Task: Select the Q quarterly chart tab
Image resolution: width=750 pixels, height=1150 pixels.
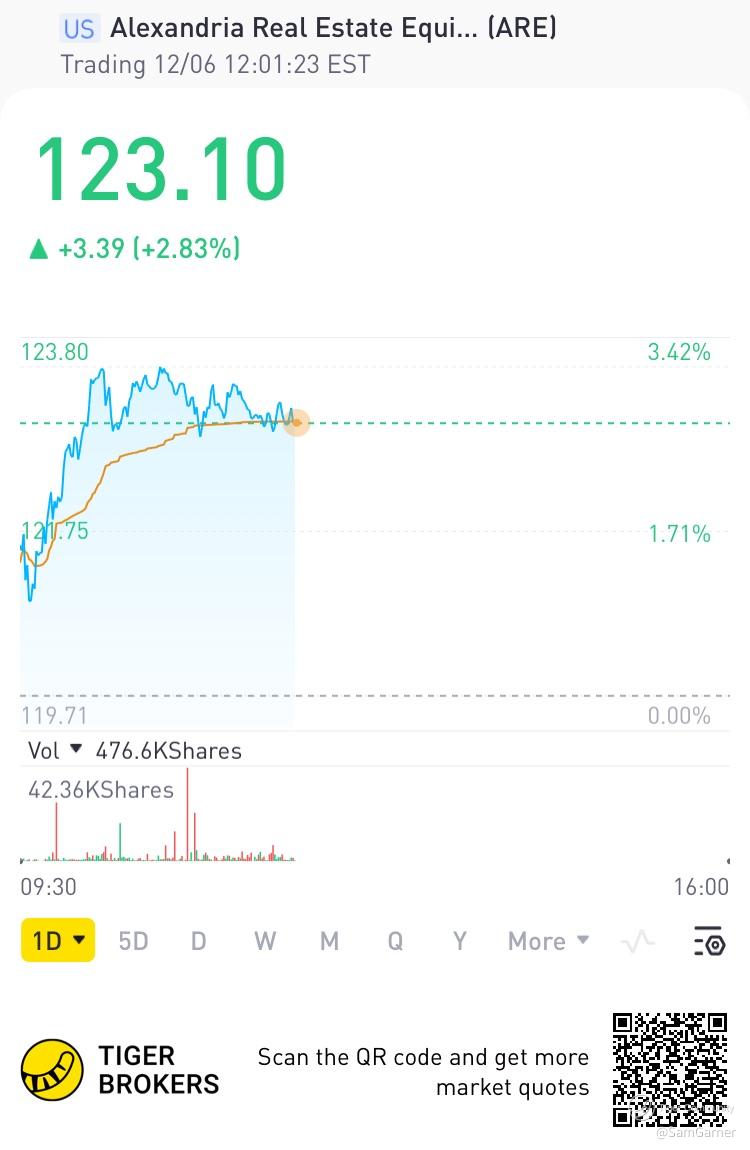Action: tap(395, 941)
